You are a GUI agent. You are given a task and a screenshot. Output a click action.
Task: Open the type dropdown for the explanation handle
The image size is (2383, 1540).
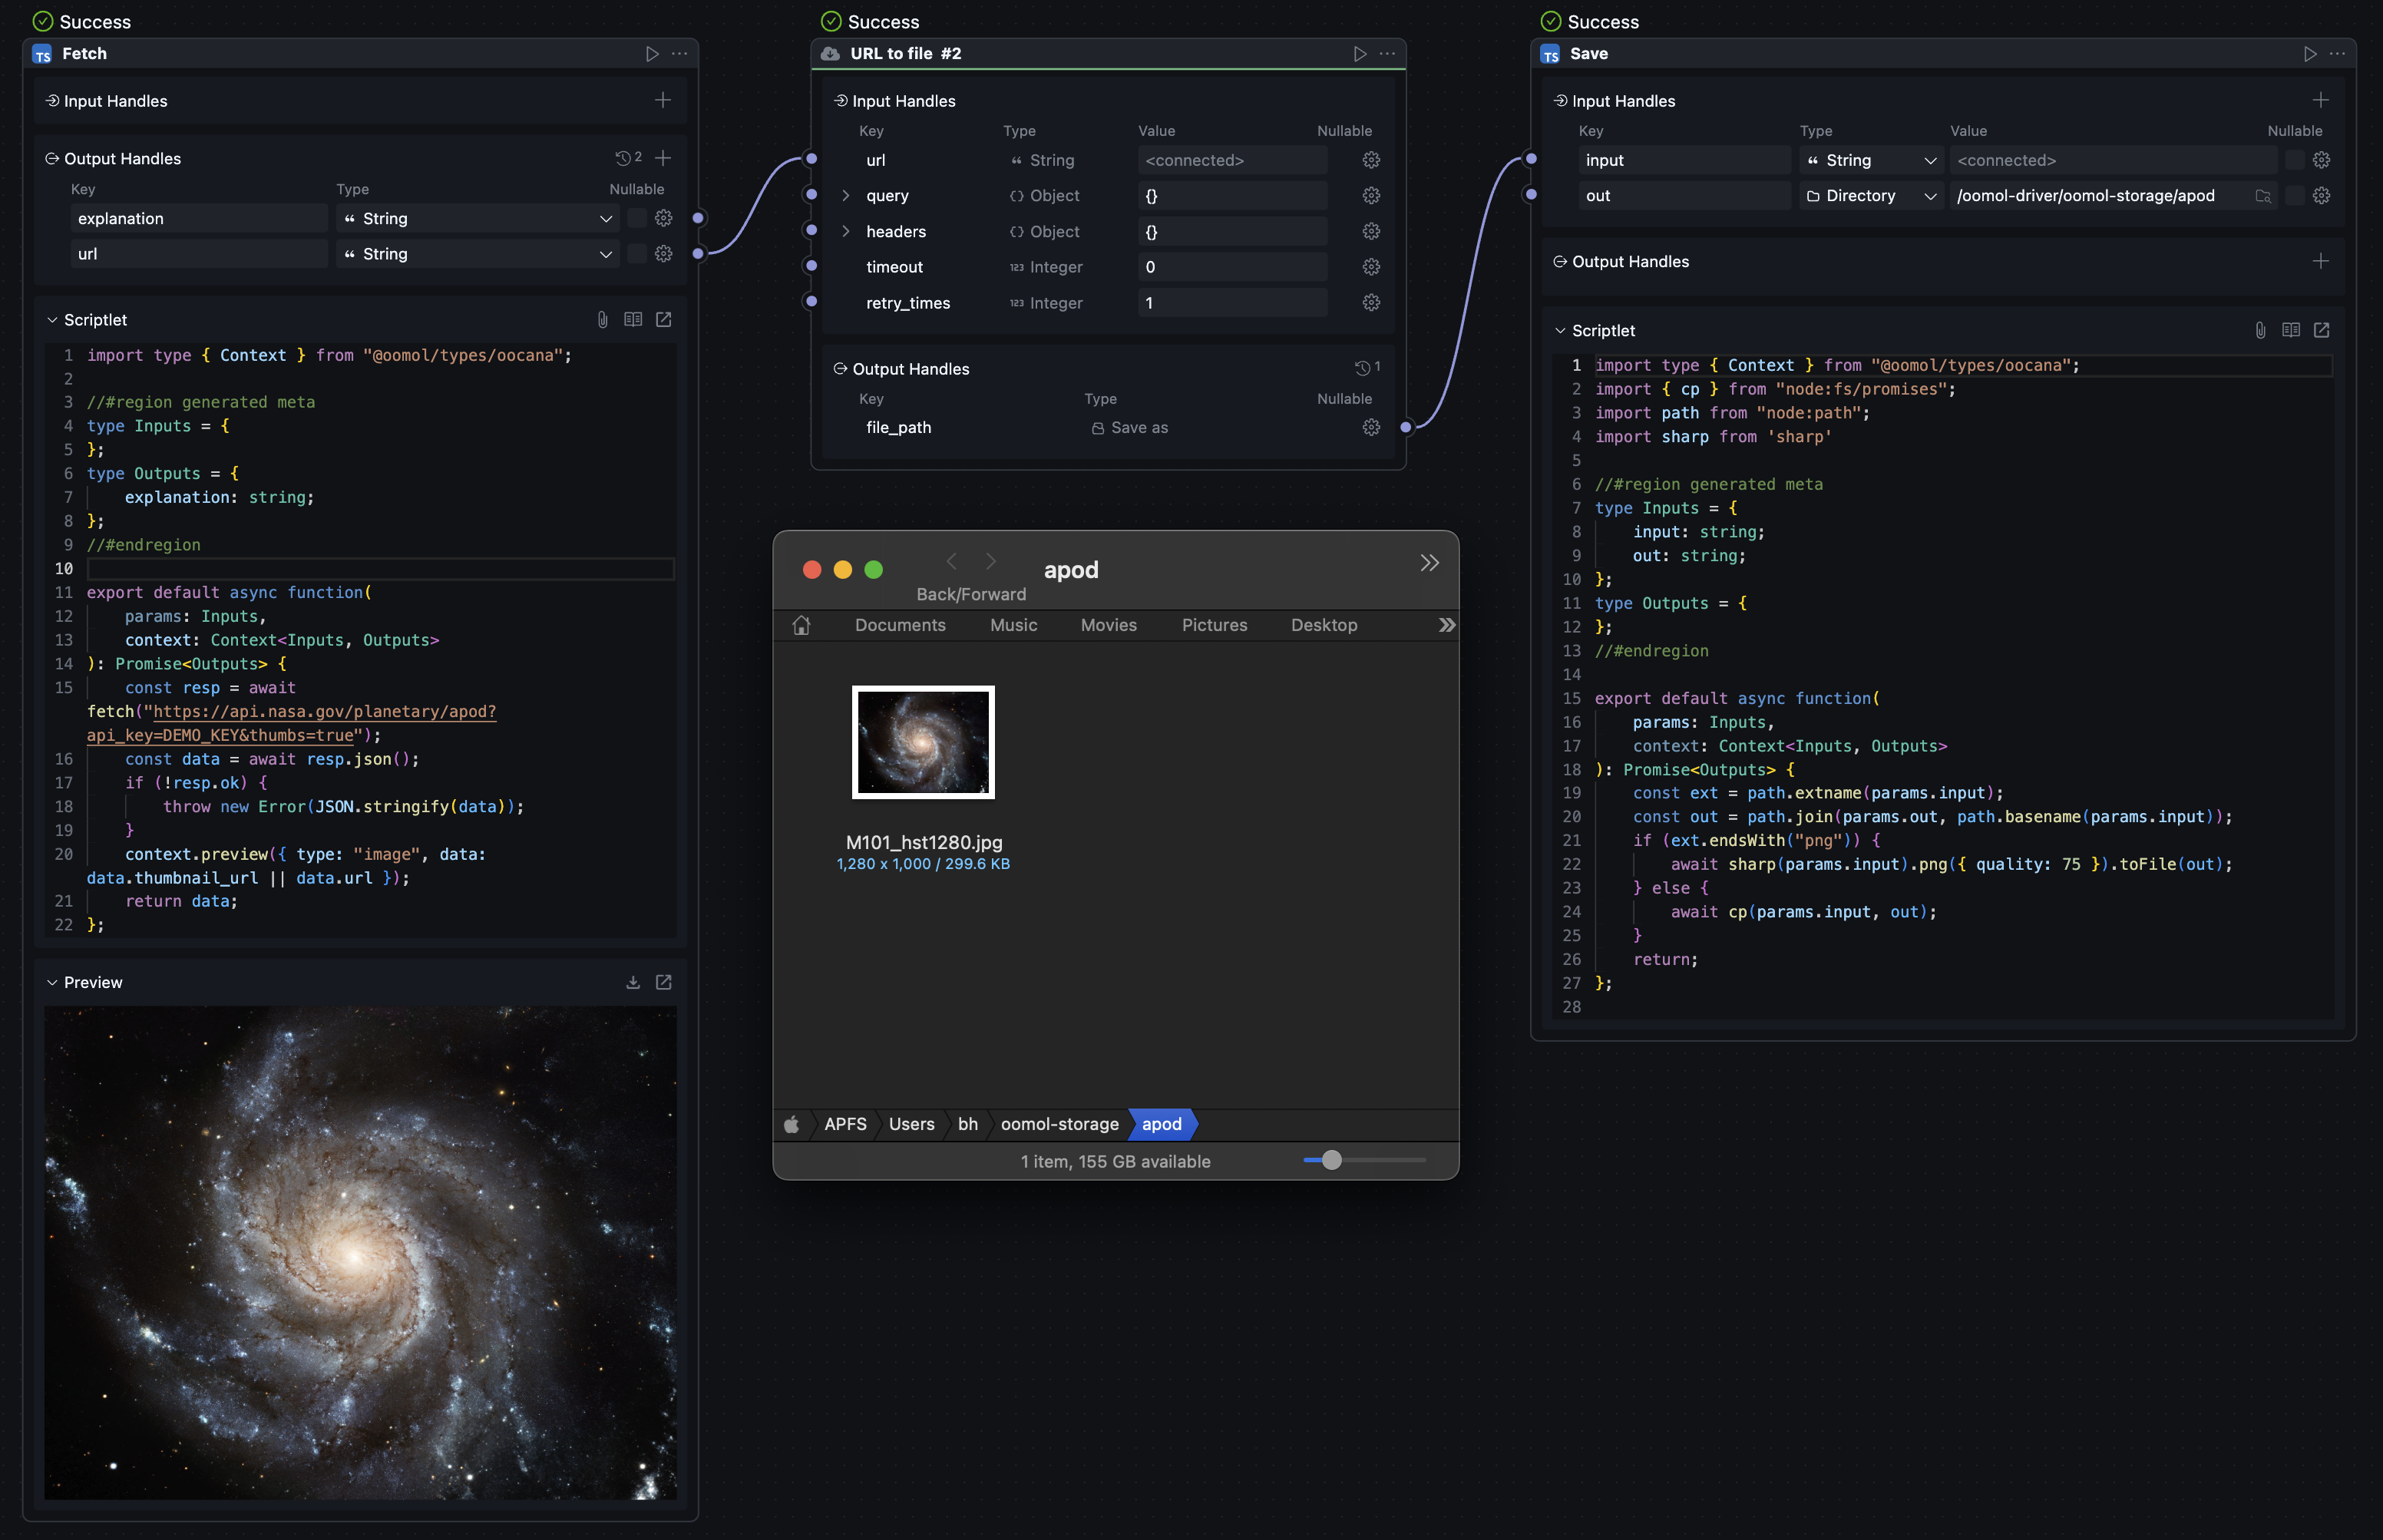pyautogui.click(x=477, y=218)
